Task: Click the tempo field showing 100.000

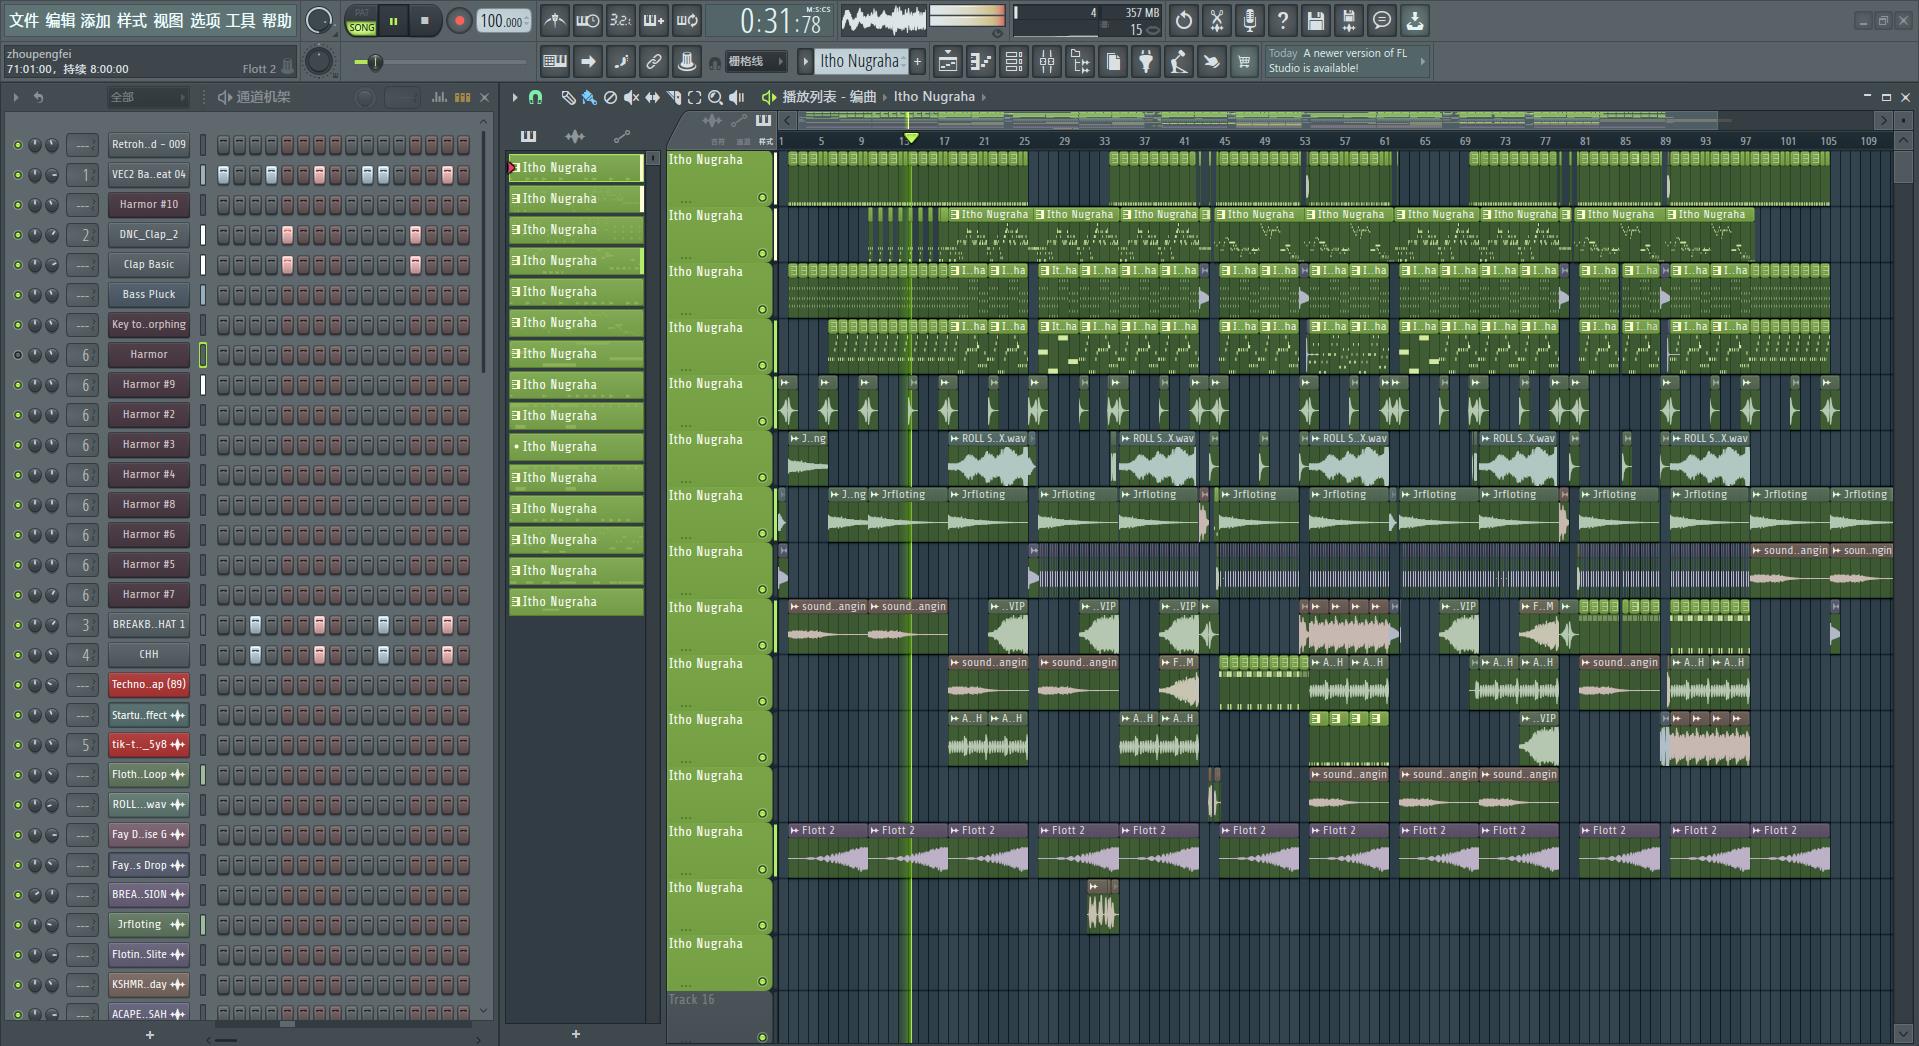Action: pyautogui.click(x=503, y=21)
